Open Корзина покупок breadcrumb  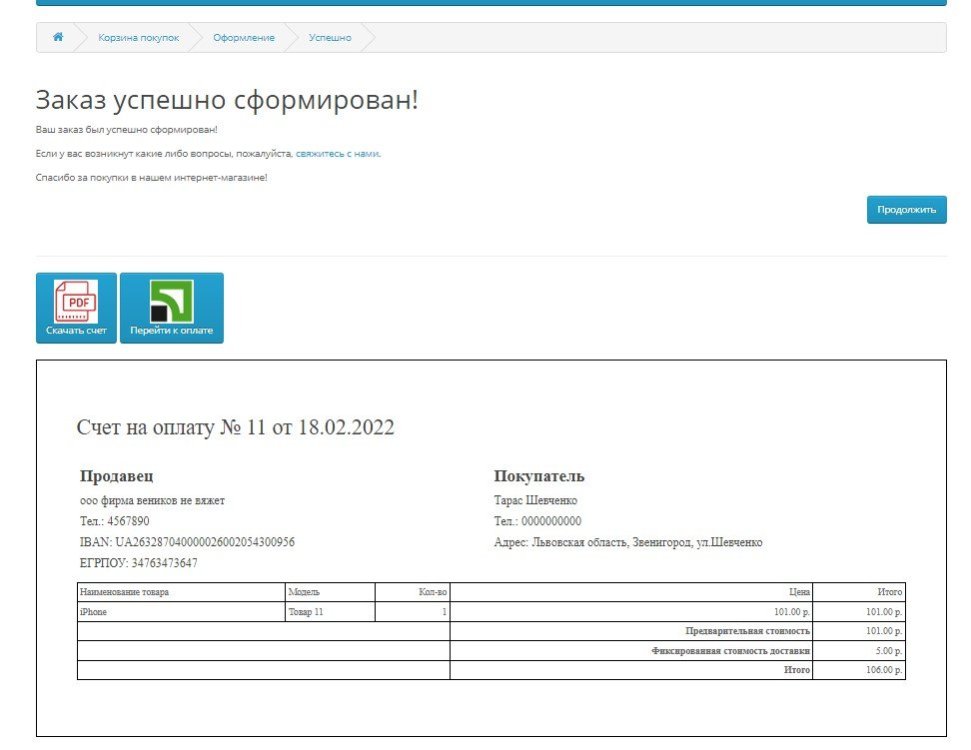(138, 38)
